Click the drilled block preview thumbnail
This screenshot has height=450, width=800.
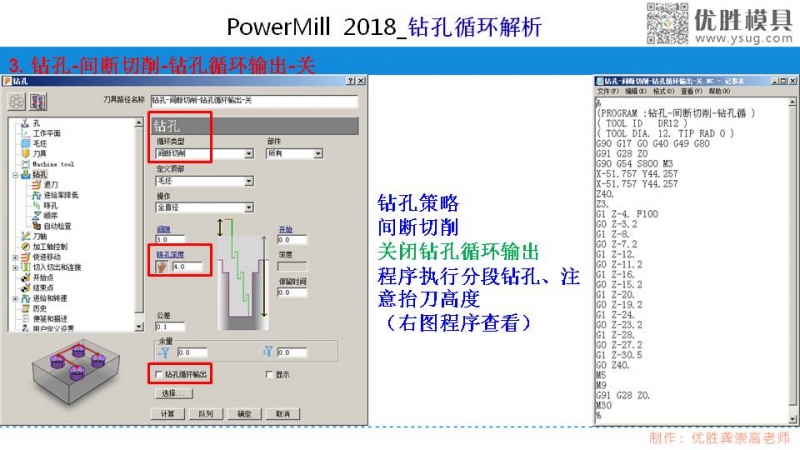(76, 371)
